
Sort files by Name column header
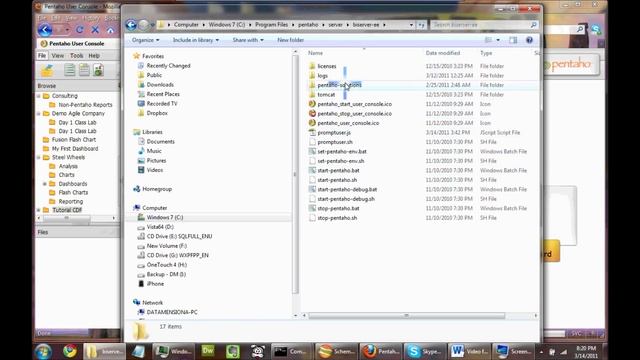tap(315, 53)
